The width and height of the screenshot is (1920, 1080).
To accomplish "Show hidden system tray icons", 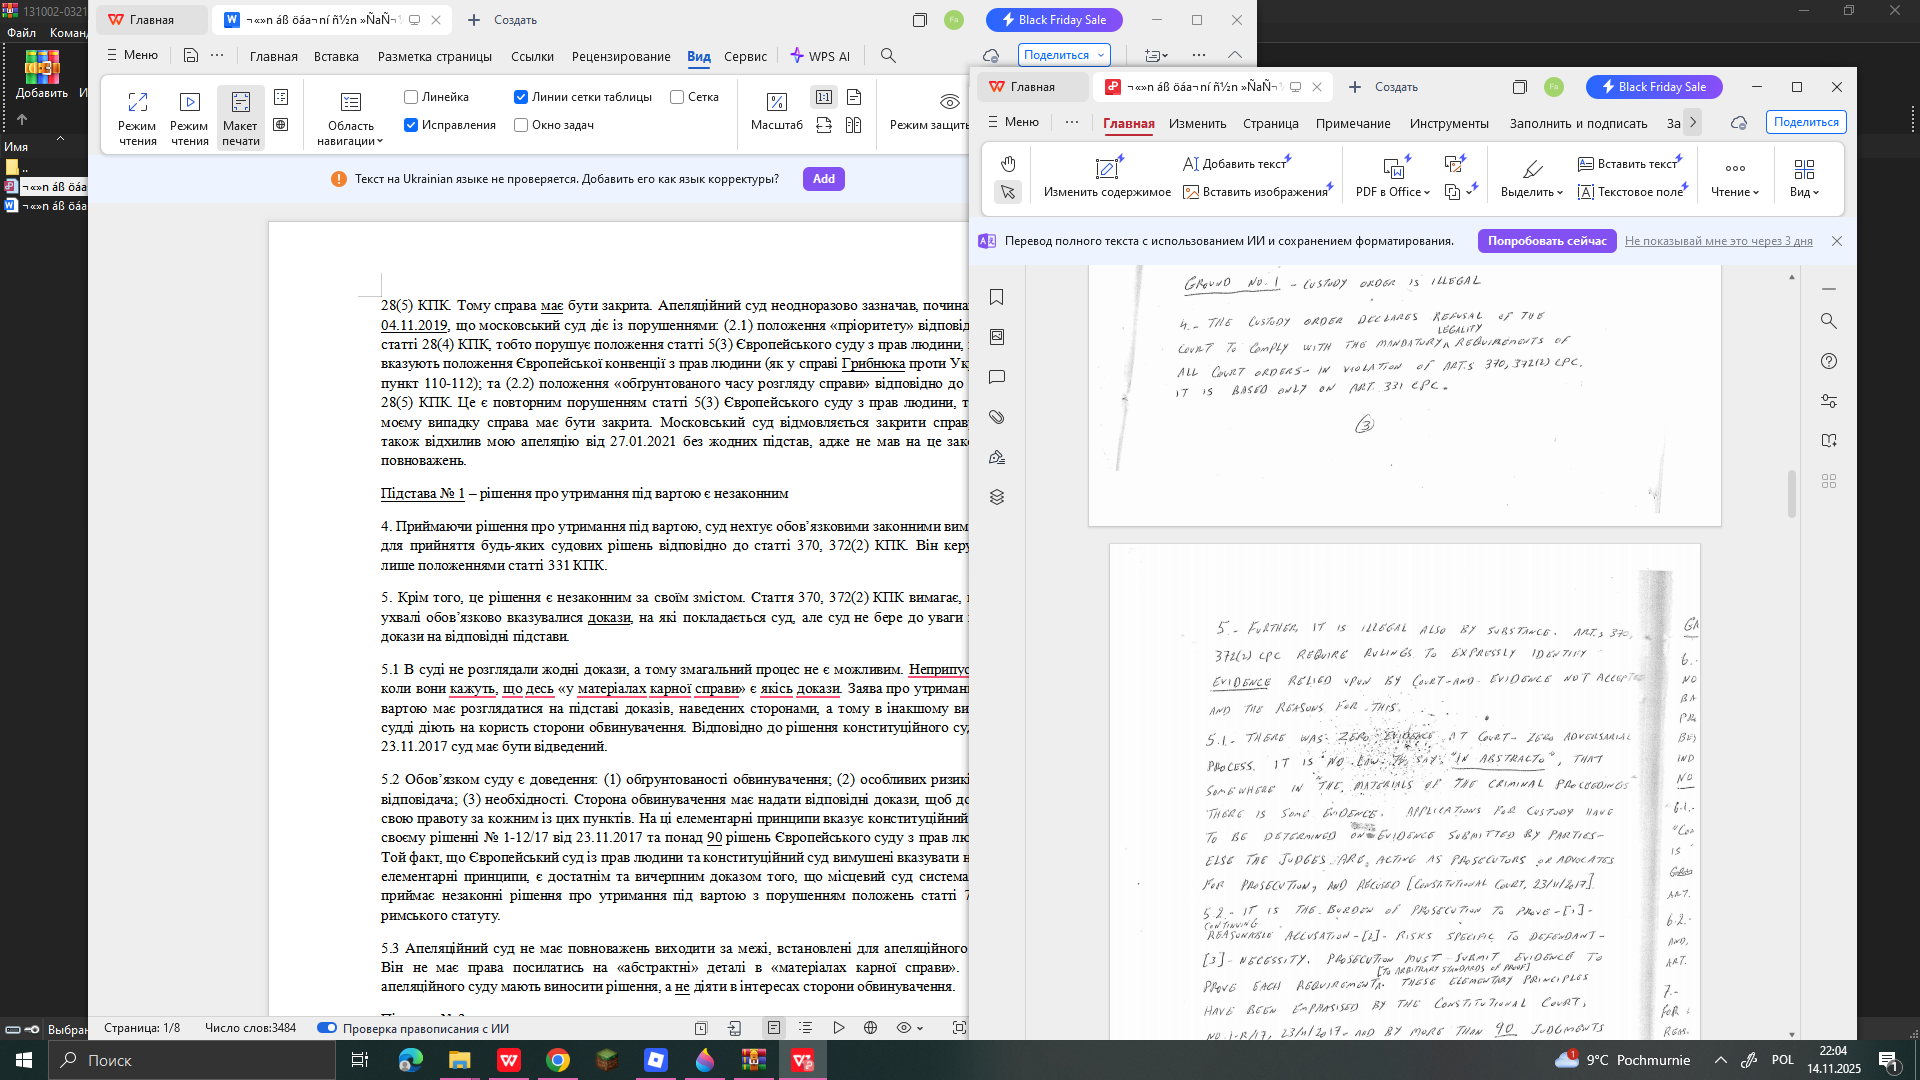I will coord(1721,1060).
